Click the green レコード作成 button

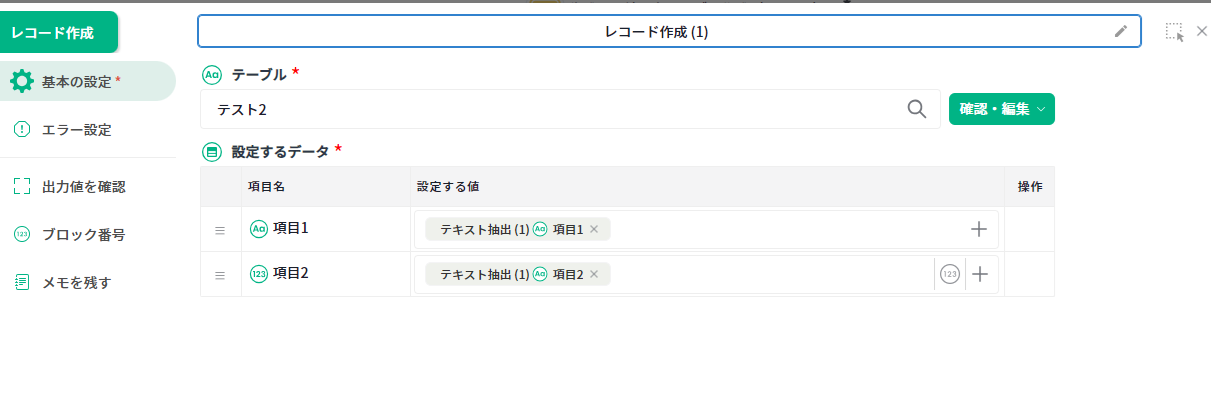pyautogui.click(x=59, y=32)
